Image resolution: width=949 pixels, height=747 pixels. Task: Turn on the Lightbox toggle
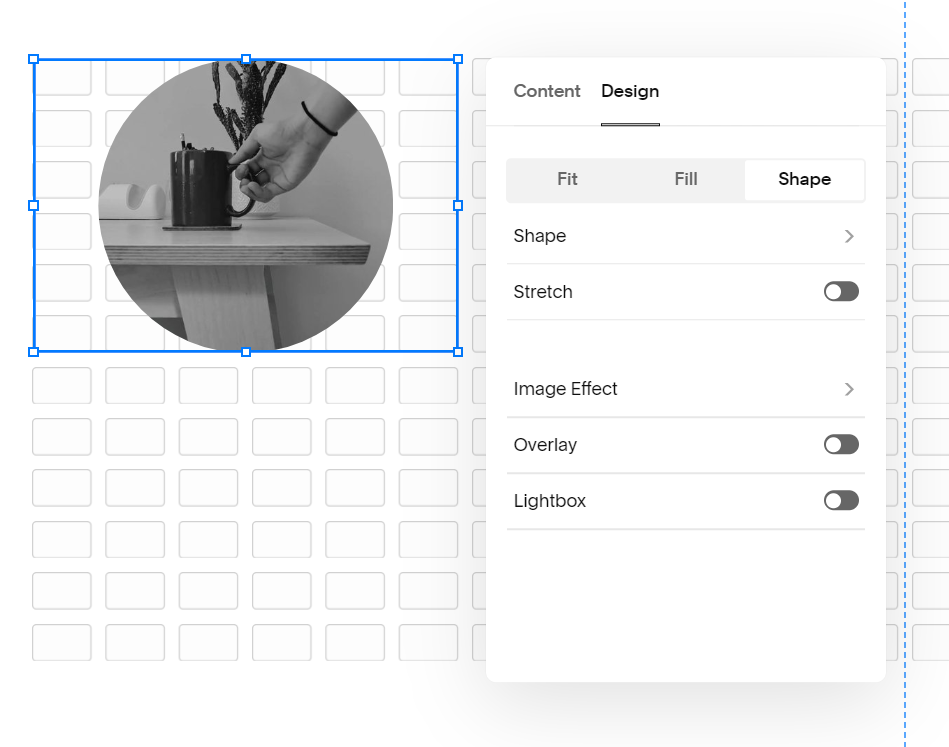[841, 501]
